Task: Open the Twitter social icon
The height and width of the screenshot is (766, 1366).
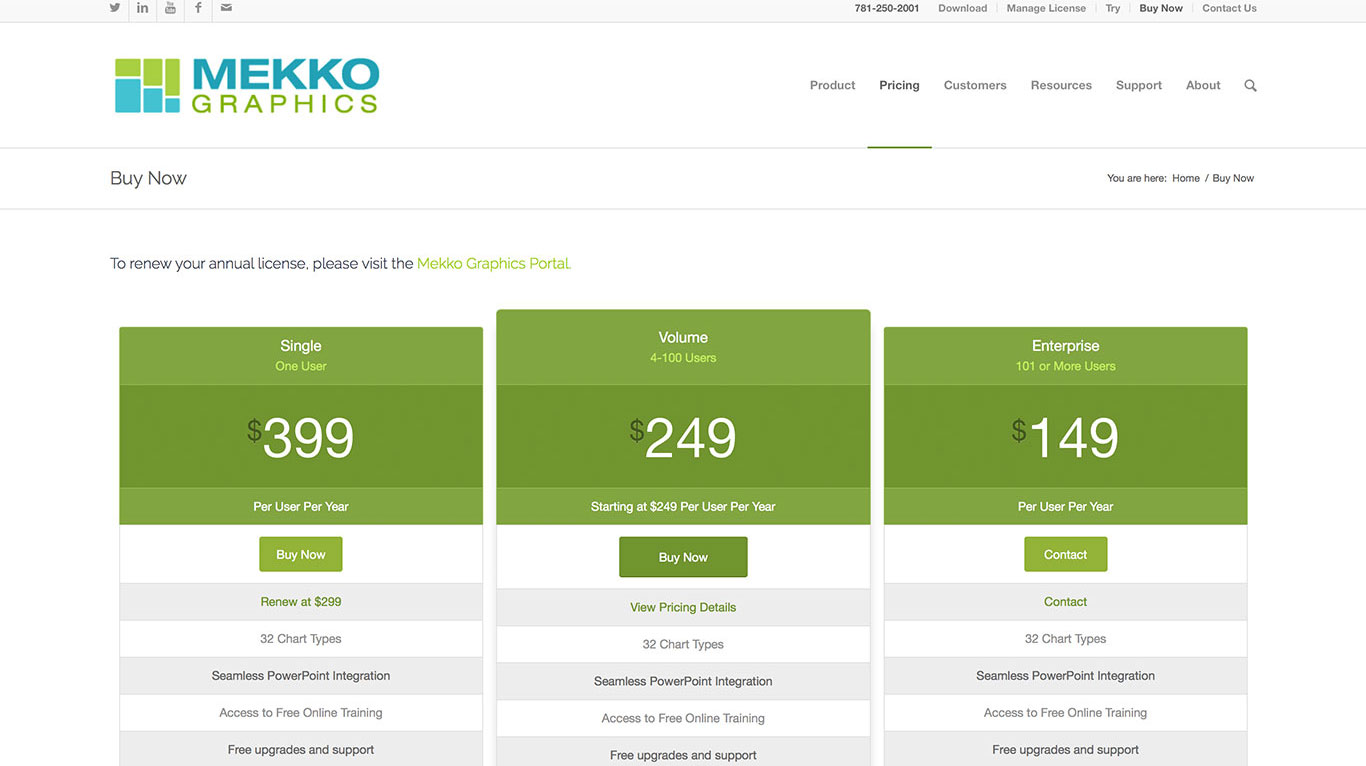Action: pyautogui.click(x=115, y=8)
